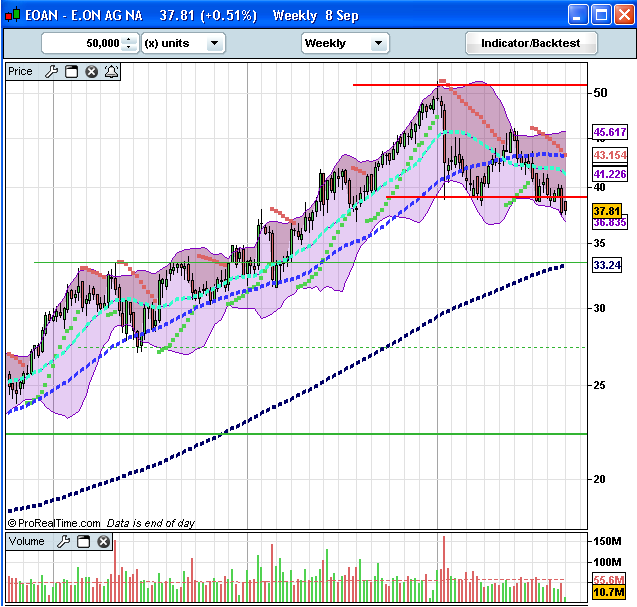Click the ProRealTime.com copyright text
The image size is (637, 607).
pos(54,523)
